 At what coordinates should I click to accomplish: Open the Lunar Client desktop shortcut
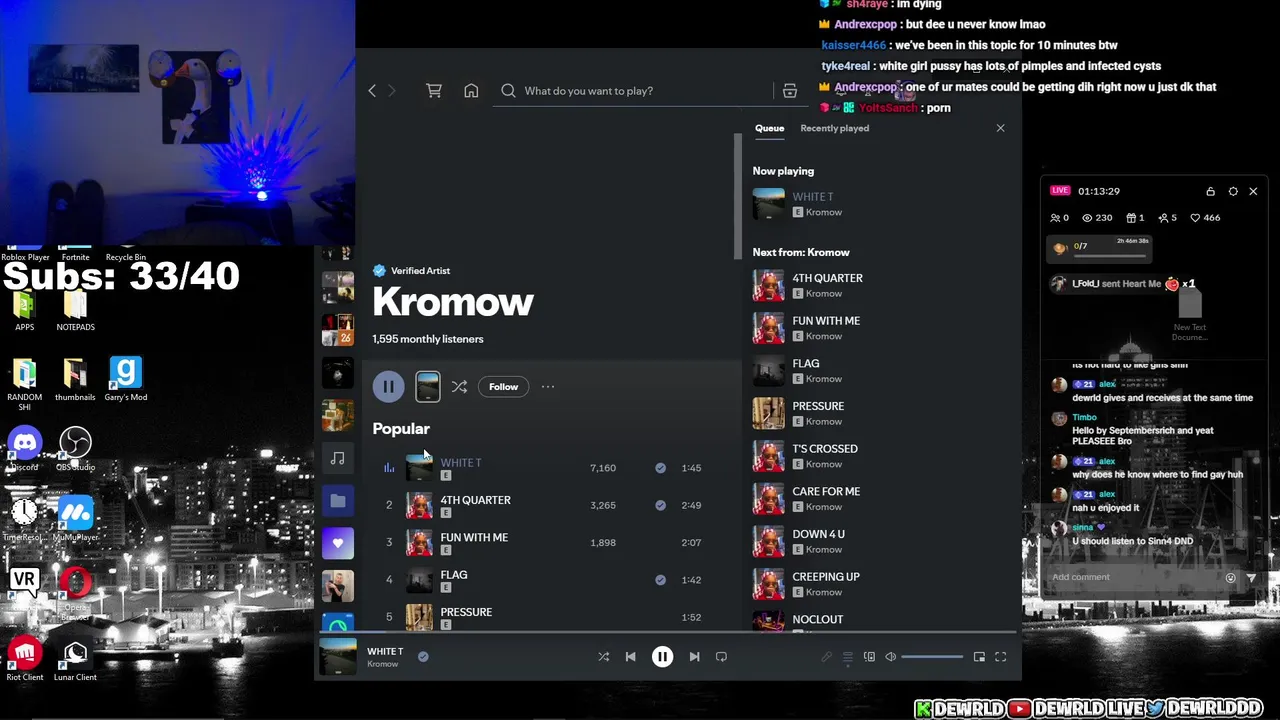(75, 658)
